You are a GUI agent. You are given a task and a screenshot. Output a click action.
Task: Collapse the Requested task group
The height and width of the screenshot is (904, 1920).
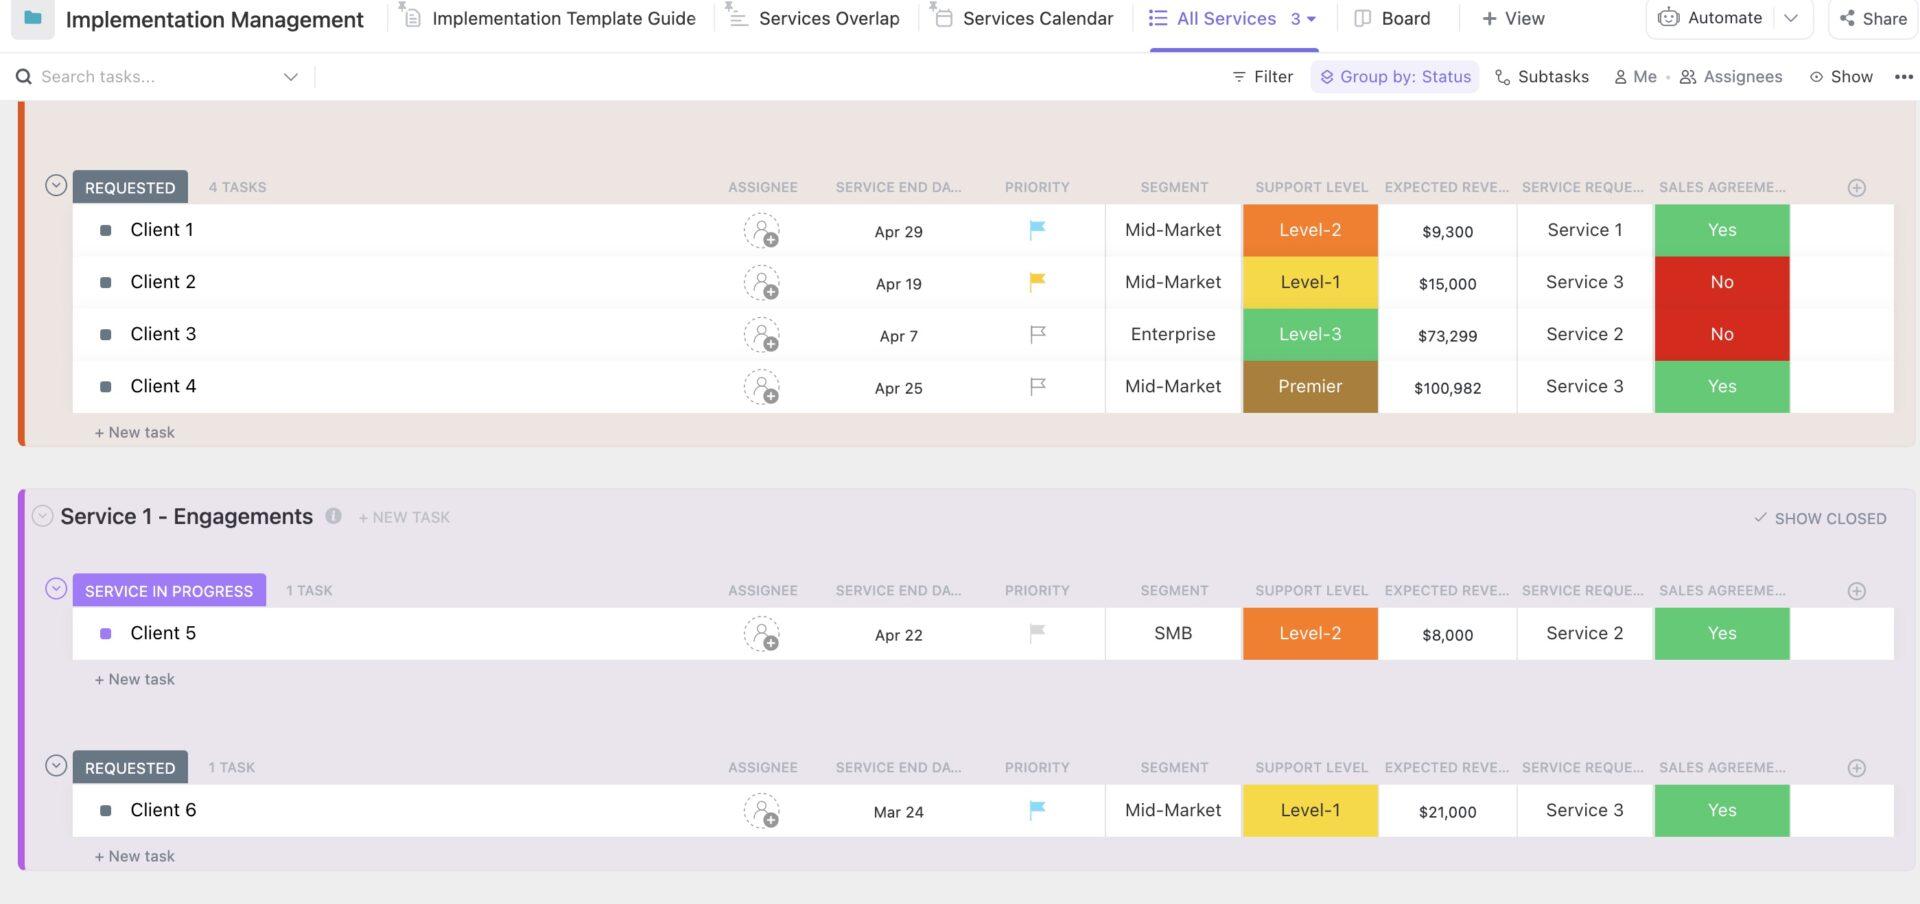click(57, 186)
